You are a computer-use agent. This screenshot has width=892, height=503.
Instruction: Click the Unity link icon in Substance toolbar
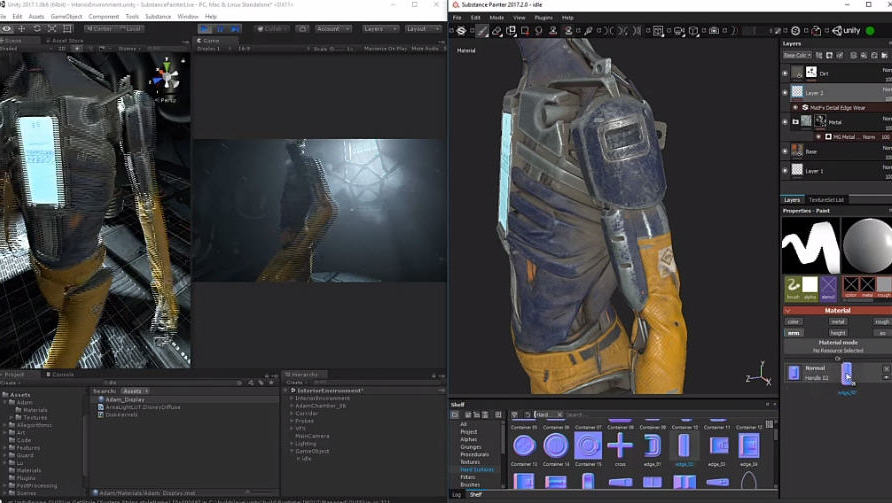tap(846, 31)
